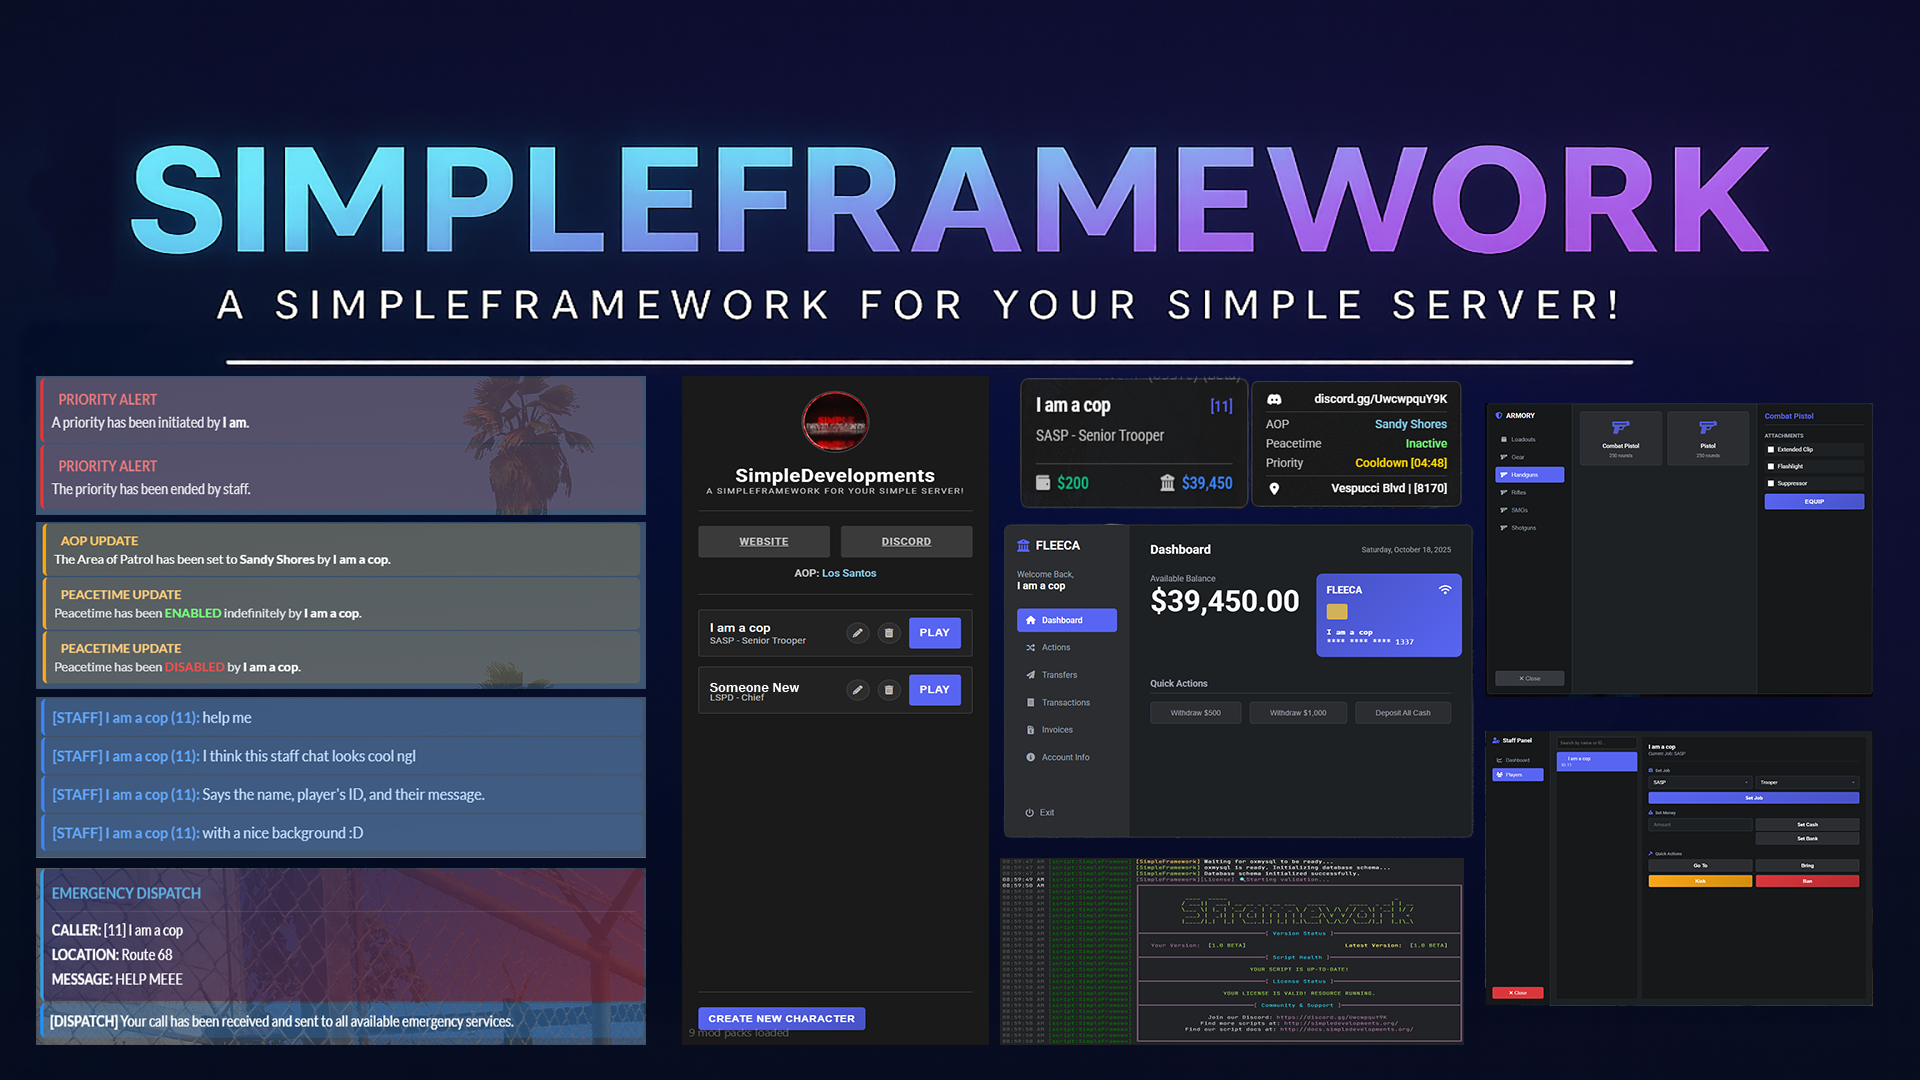This screenshot has width=1920, height=1080.
Task: Click the player search field in Staff Panel
Action: (x=1597, y=743)
